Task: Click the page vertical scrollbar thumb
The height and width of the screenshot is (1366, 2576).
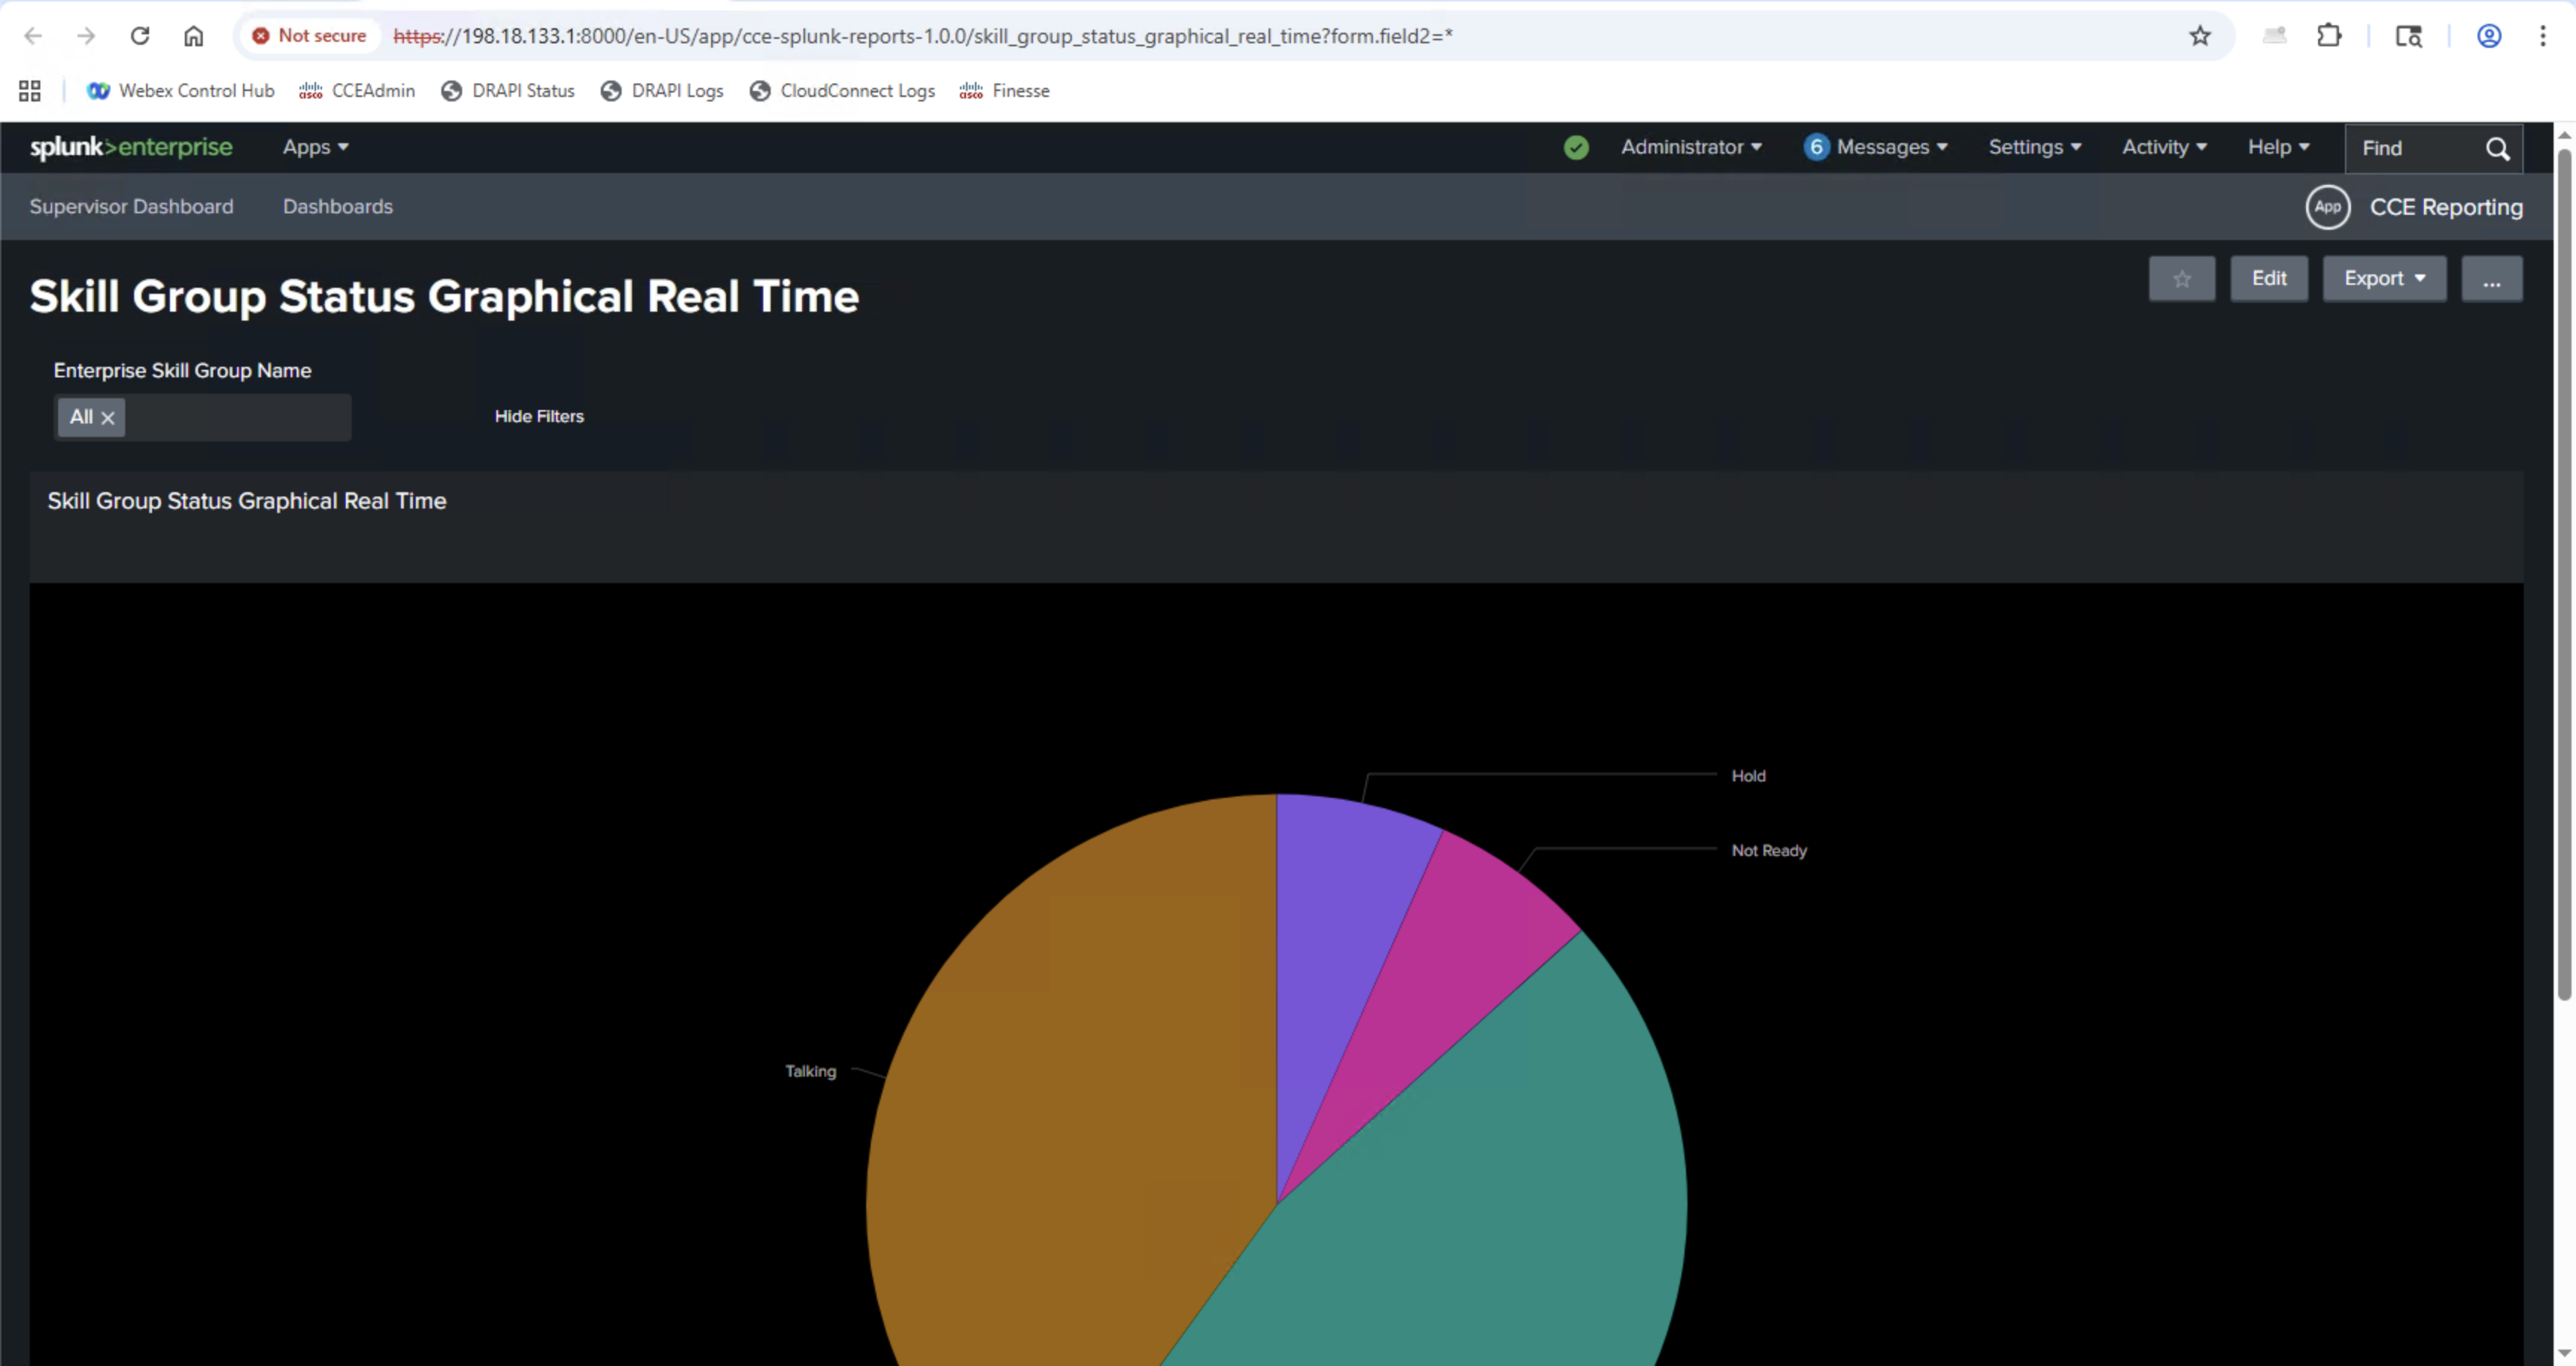Action: 2564,575
